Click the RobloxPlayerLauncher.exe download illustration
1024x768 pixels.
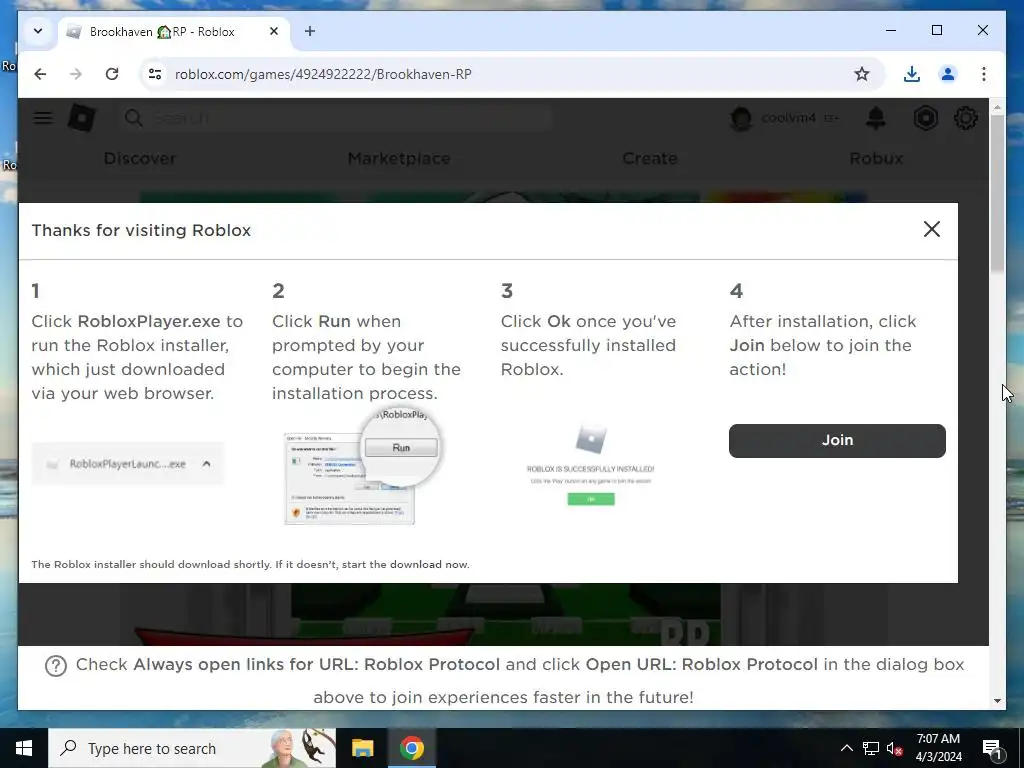(127, 464)
